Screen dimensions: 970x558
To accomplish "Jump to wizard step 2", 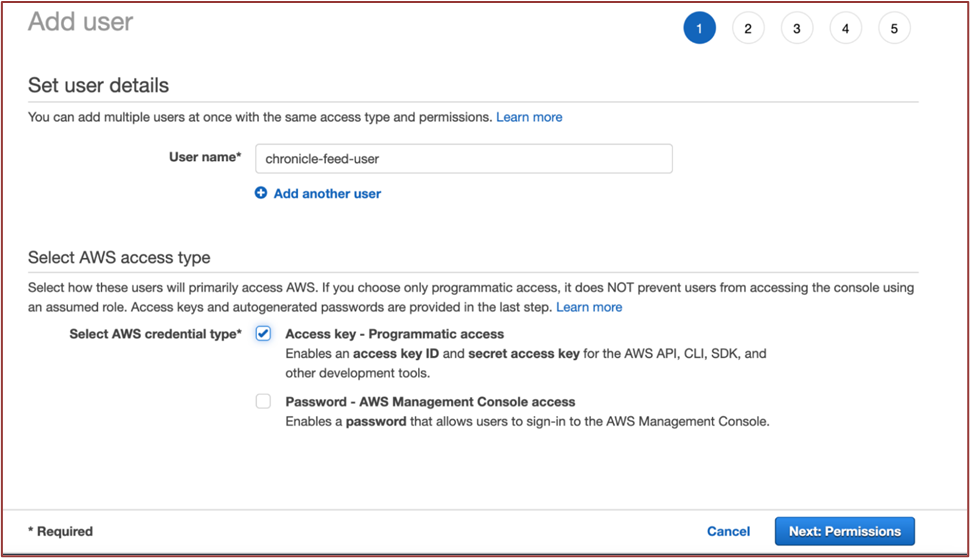I will [x=749, y=28].
